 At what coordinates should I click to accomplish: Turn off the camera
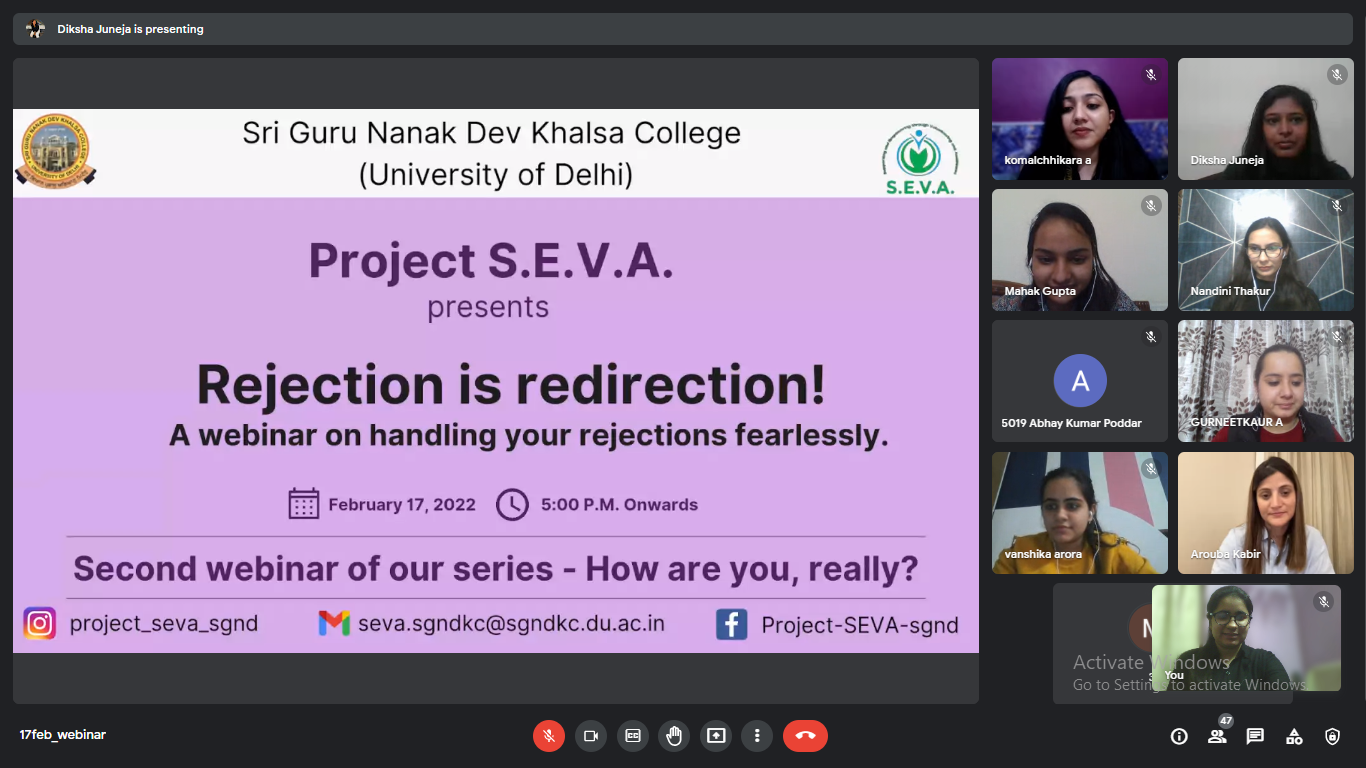pos(590,736)
